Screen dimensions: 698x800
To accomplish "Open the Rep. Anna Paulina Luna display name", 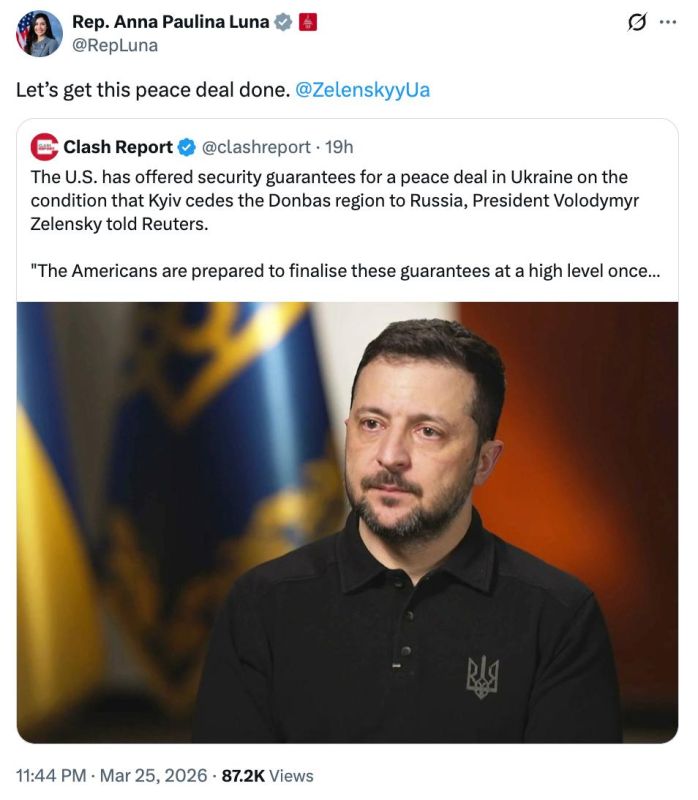I will point(169,22).
